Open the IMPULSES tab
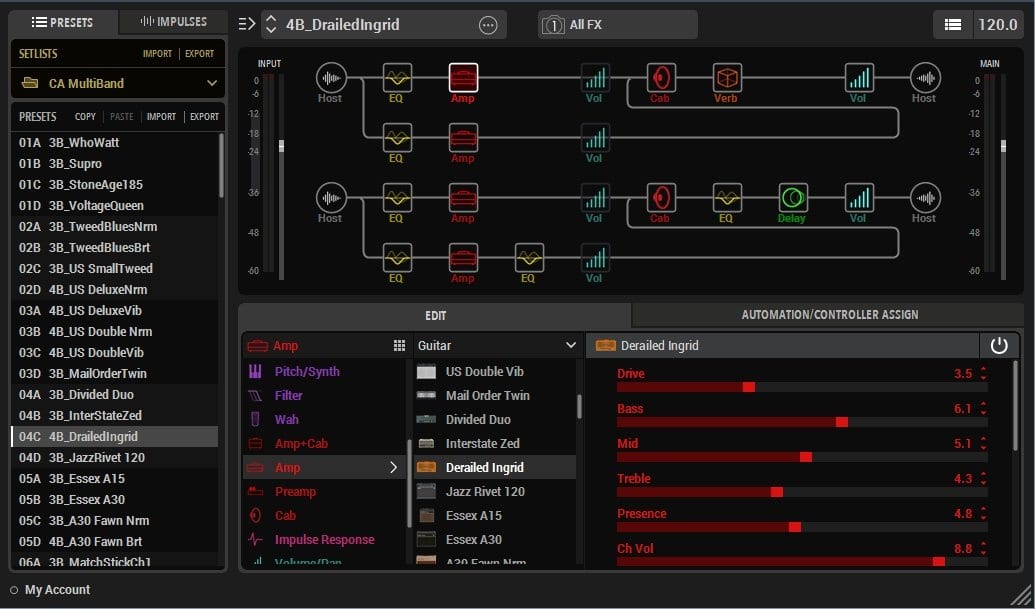The width and height of the screenshot is (1035, 609). tap(172, 21)
